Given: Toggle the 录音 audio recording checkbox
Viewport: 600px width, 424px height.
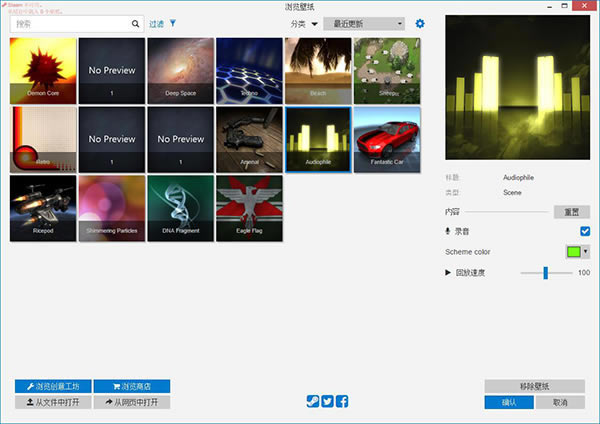Looking at the screenshot, I should pyautogui.click(x=585, y=231).
